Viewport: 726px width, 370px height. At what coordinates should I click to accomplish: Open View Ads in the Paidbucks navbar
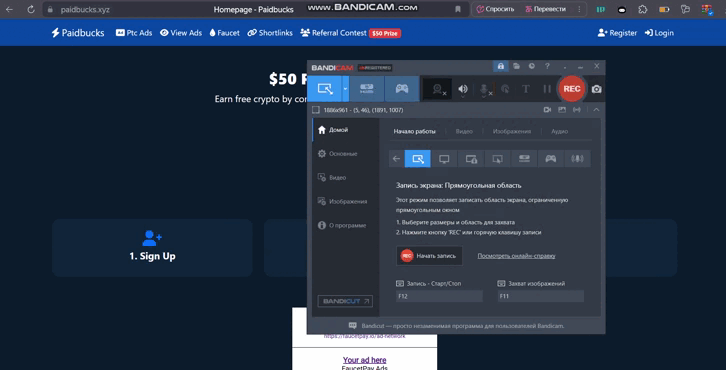pyautogui.click(x=181, y=33)
